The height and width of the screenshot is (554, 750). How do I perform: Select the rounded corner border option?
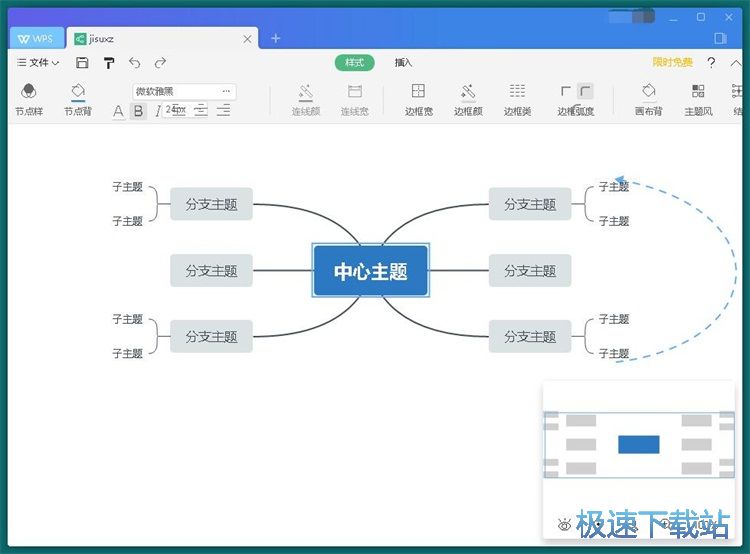[585, 91]
